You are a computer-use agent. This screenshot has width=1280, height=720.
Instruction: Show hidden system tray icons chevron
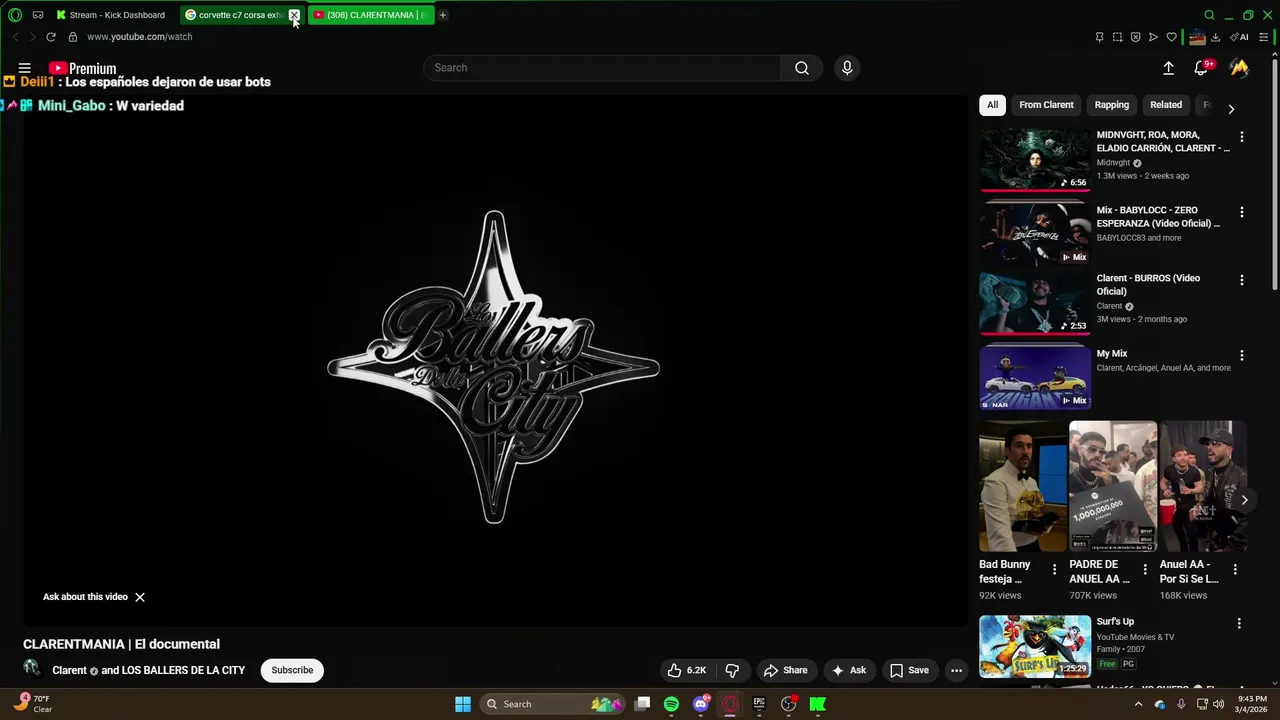pos(1138,704)
